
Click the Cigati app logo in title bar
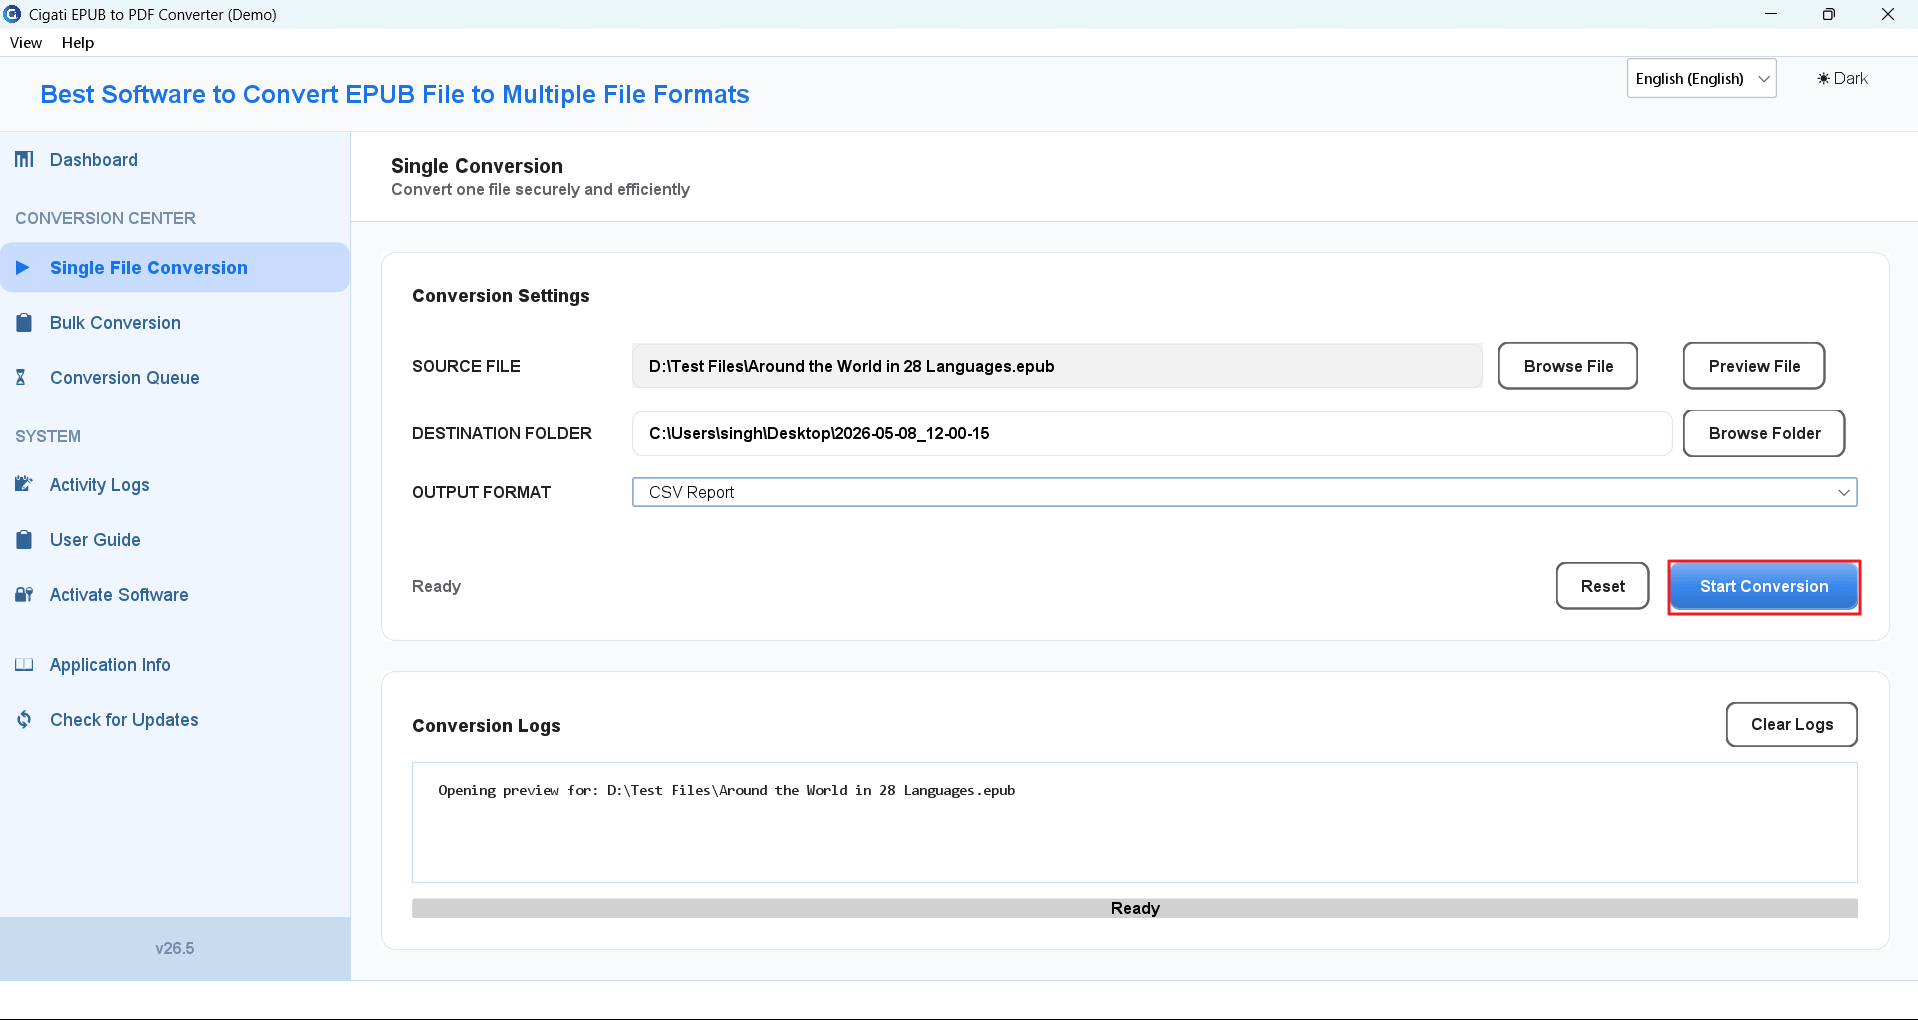pyautogui.click(x=12, y=14)
